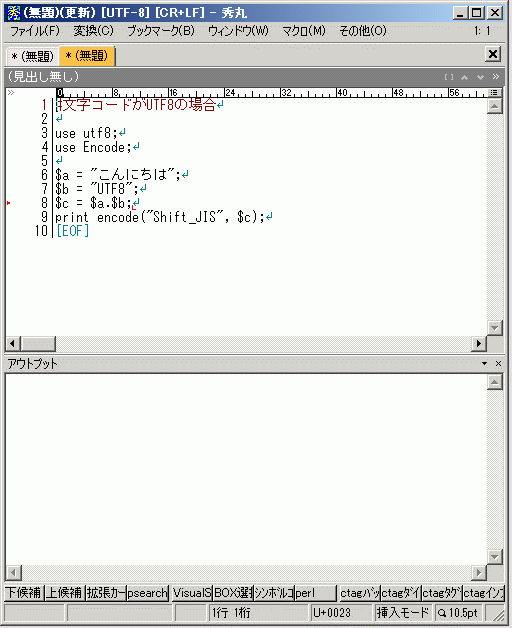Image resolution: width=512 pixels, height=628 pixels.
Task: Maximize the Hidemaru window
Action: 477,13
